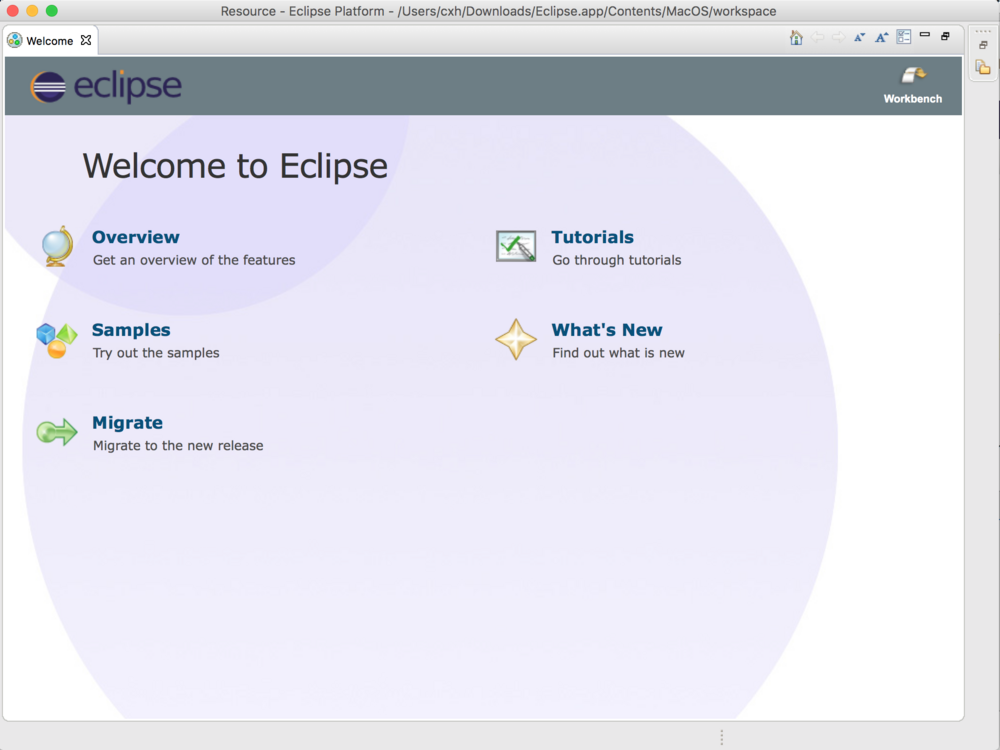Follow the 'Go through tutorials' link

[x=618, y=259]
